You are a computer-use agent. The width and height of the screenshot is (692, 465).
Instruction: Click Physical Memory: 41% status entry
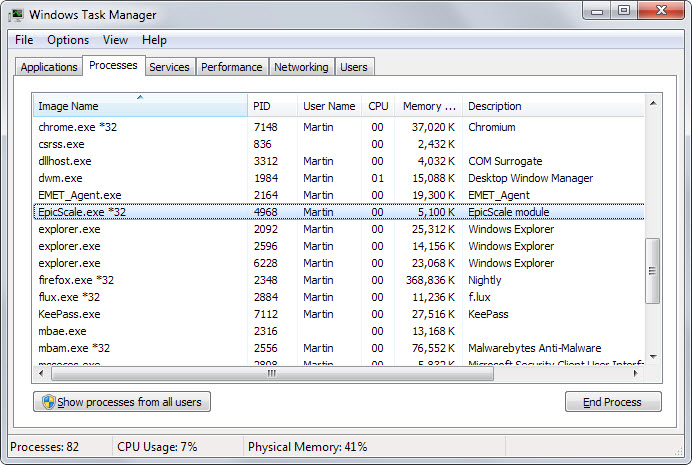point(307,447)
